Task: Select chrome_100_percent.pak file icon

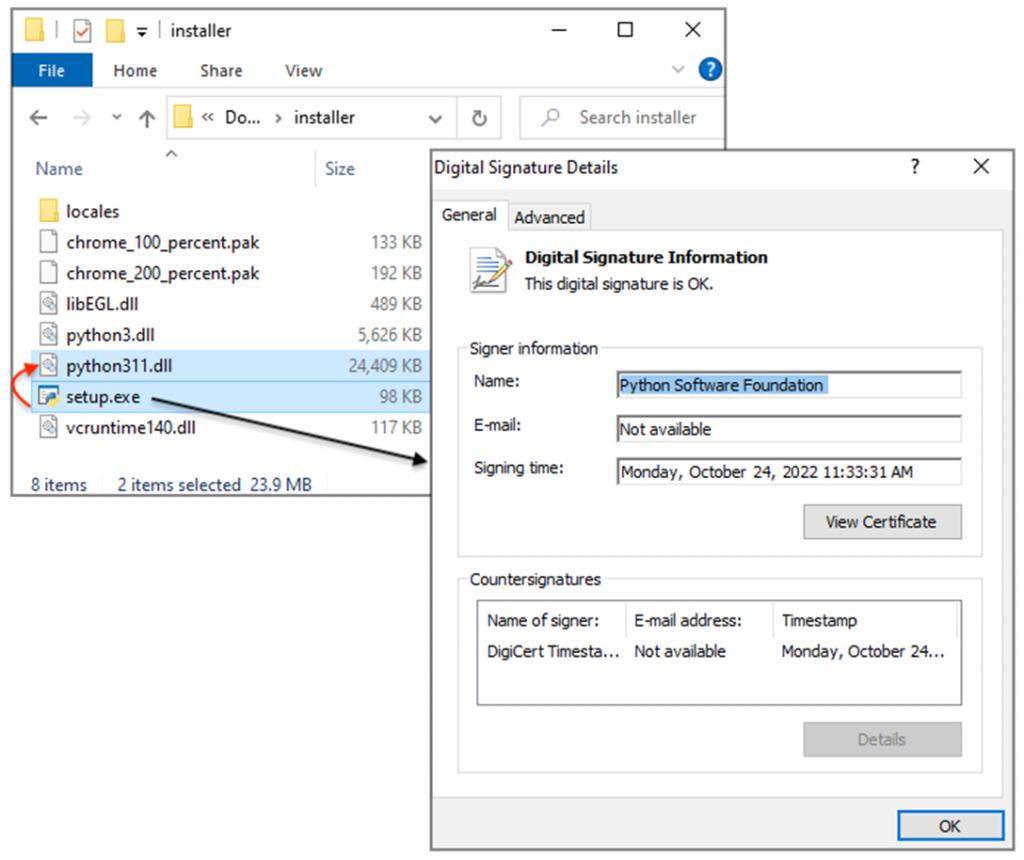Action: (48, 242)
